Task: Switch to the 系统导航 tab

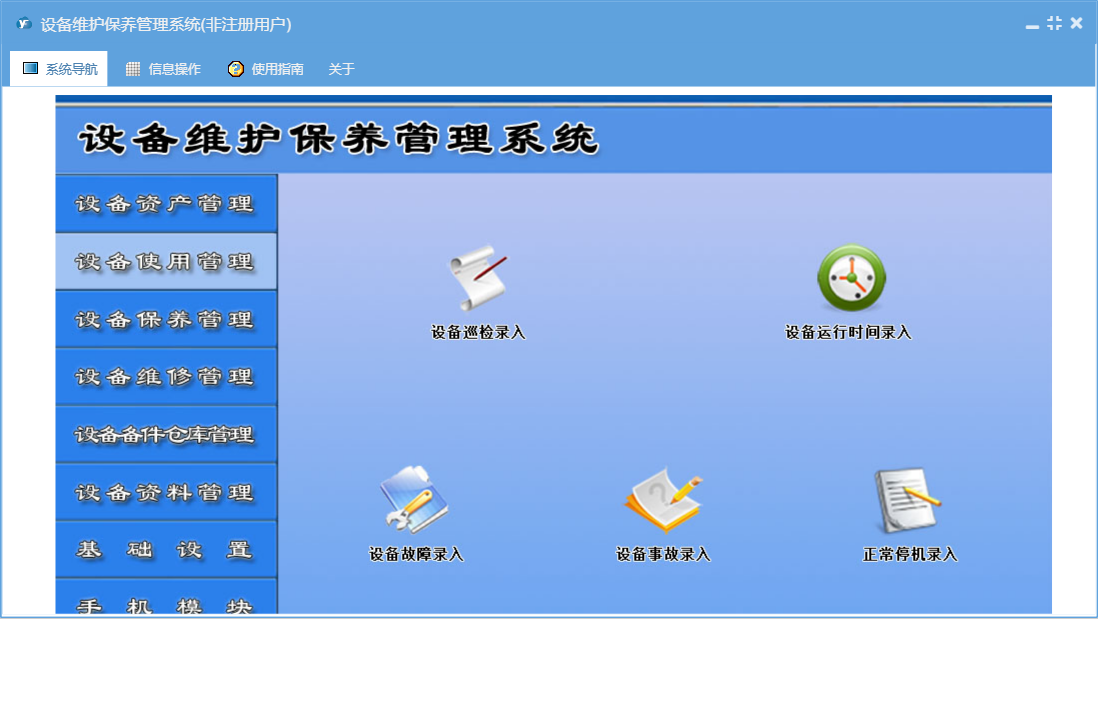Action: (60, 69)
